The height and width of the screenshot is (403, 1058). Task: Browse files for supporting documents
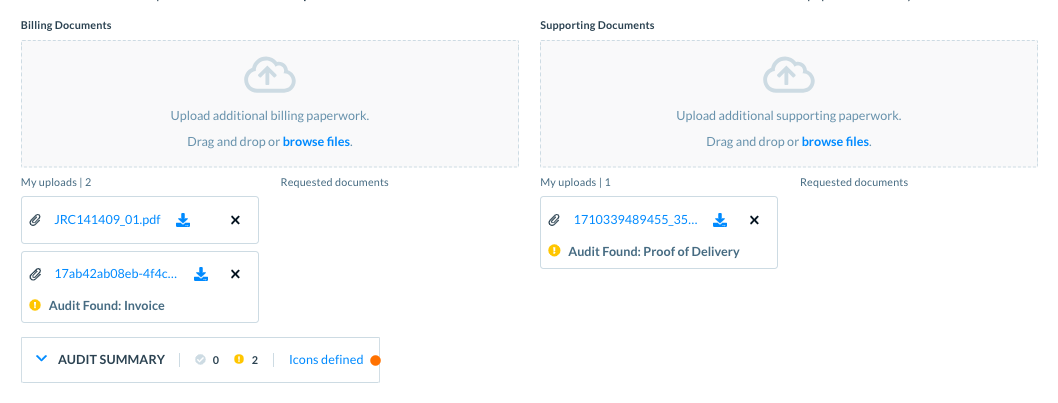835,142
